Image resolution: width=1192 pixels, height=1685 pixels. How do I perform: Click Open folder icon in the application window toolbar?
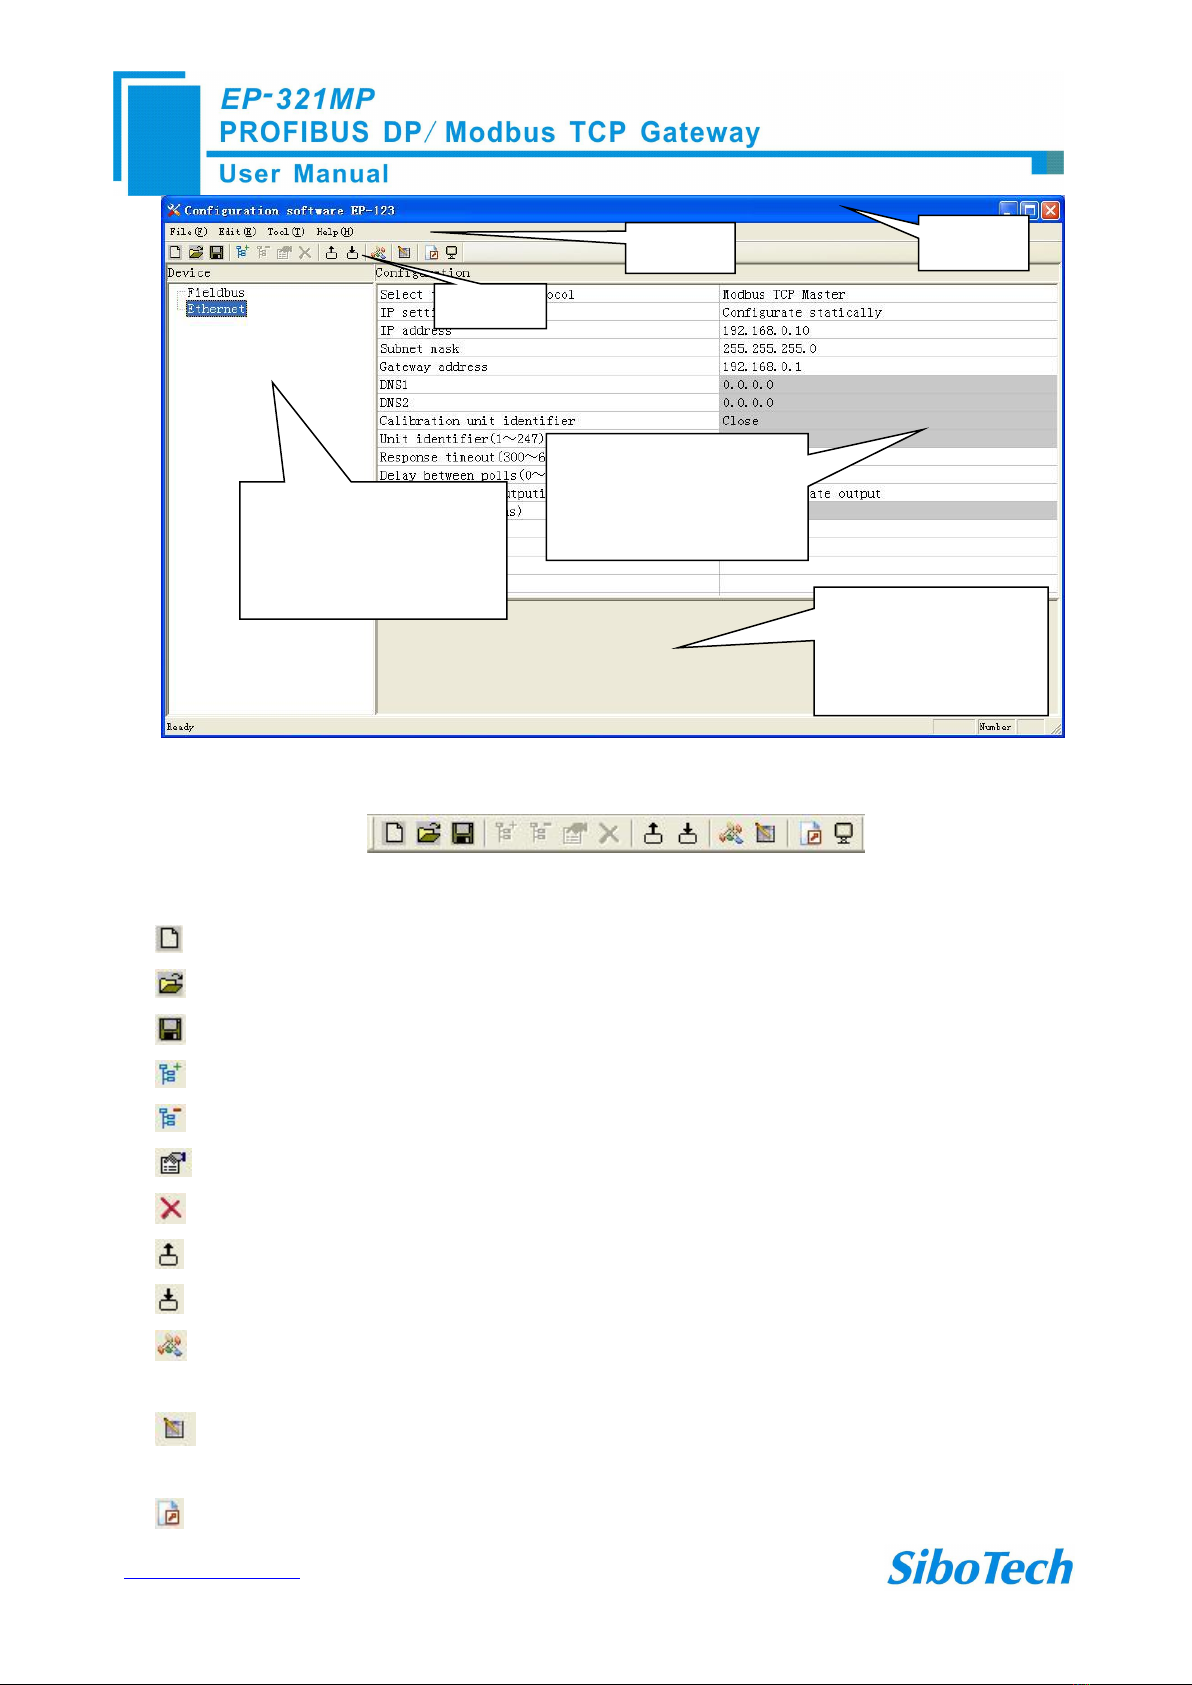[x=196, y=253]
